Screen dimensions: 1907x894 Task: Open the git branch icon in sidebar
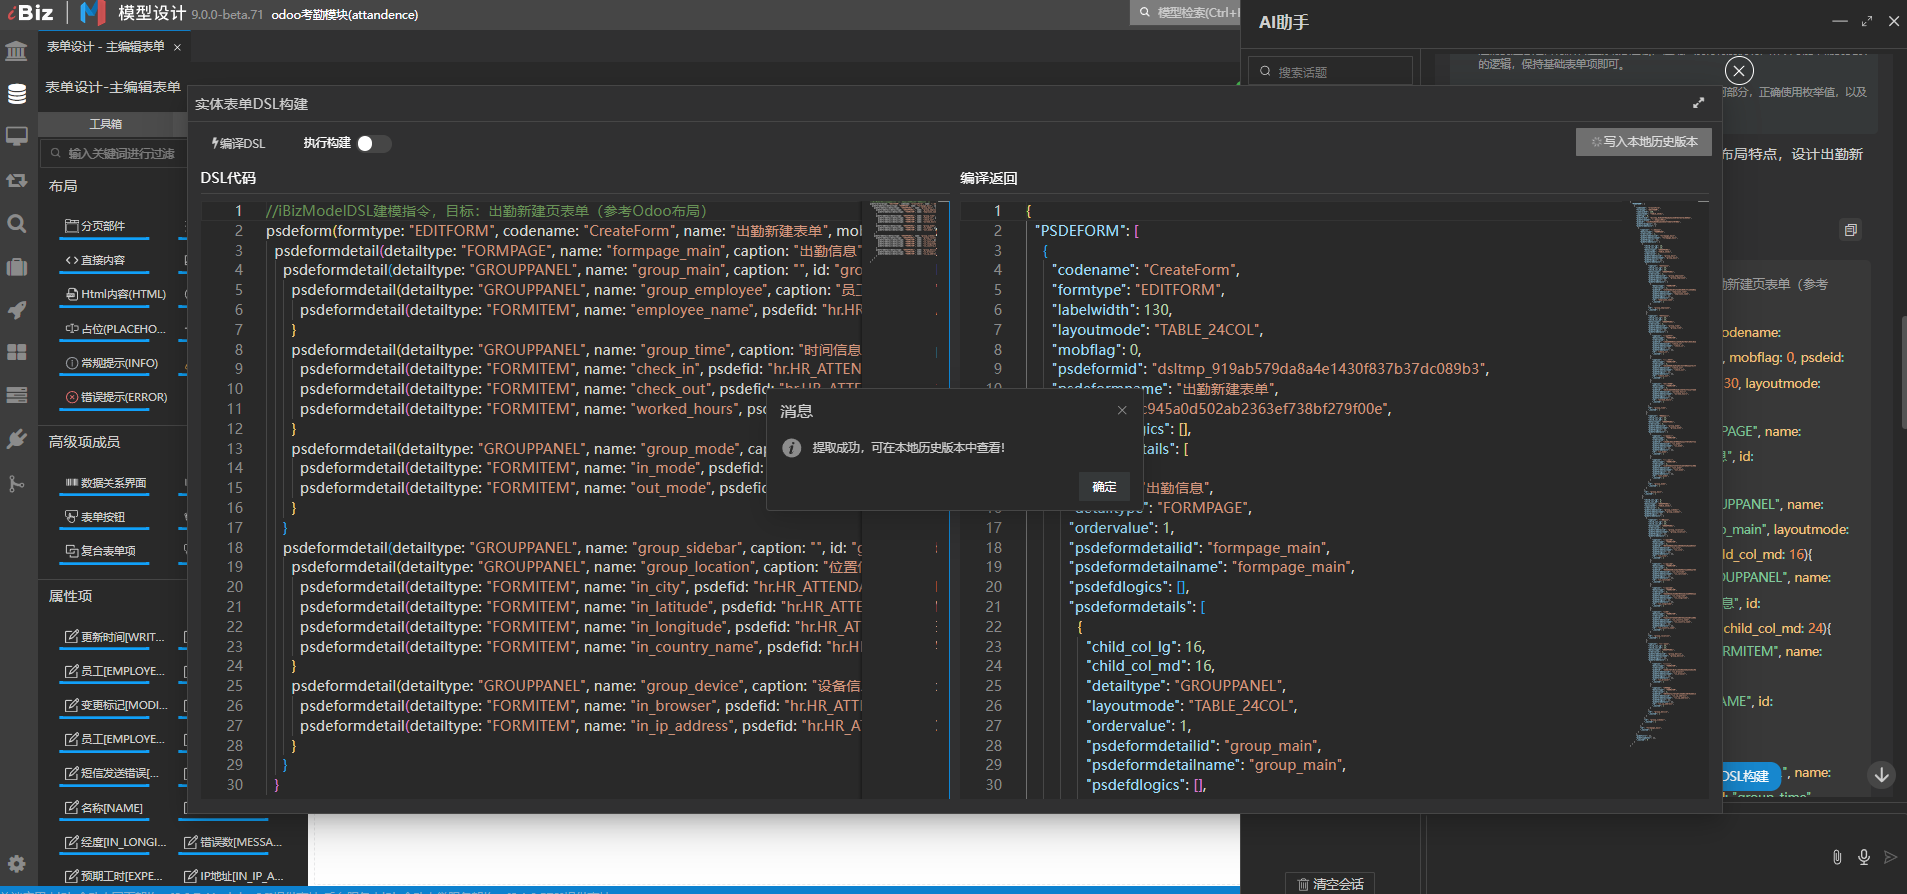point(17,484)
